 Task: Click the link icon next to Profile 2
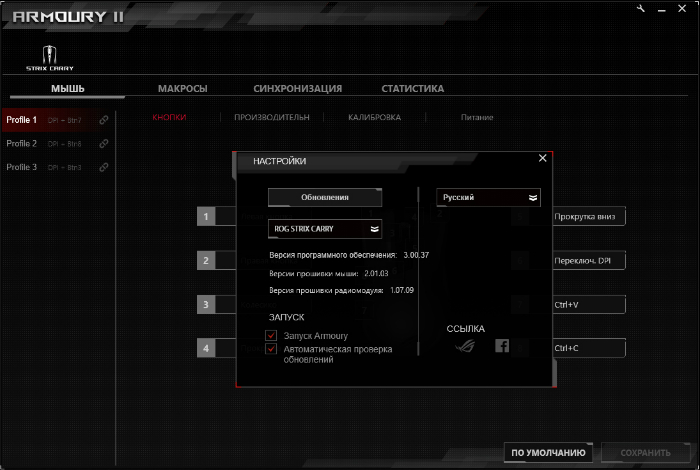104,143
